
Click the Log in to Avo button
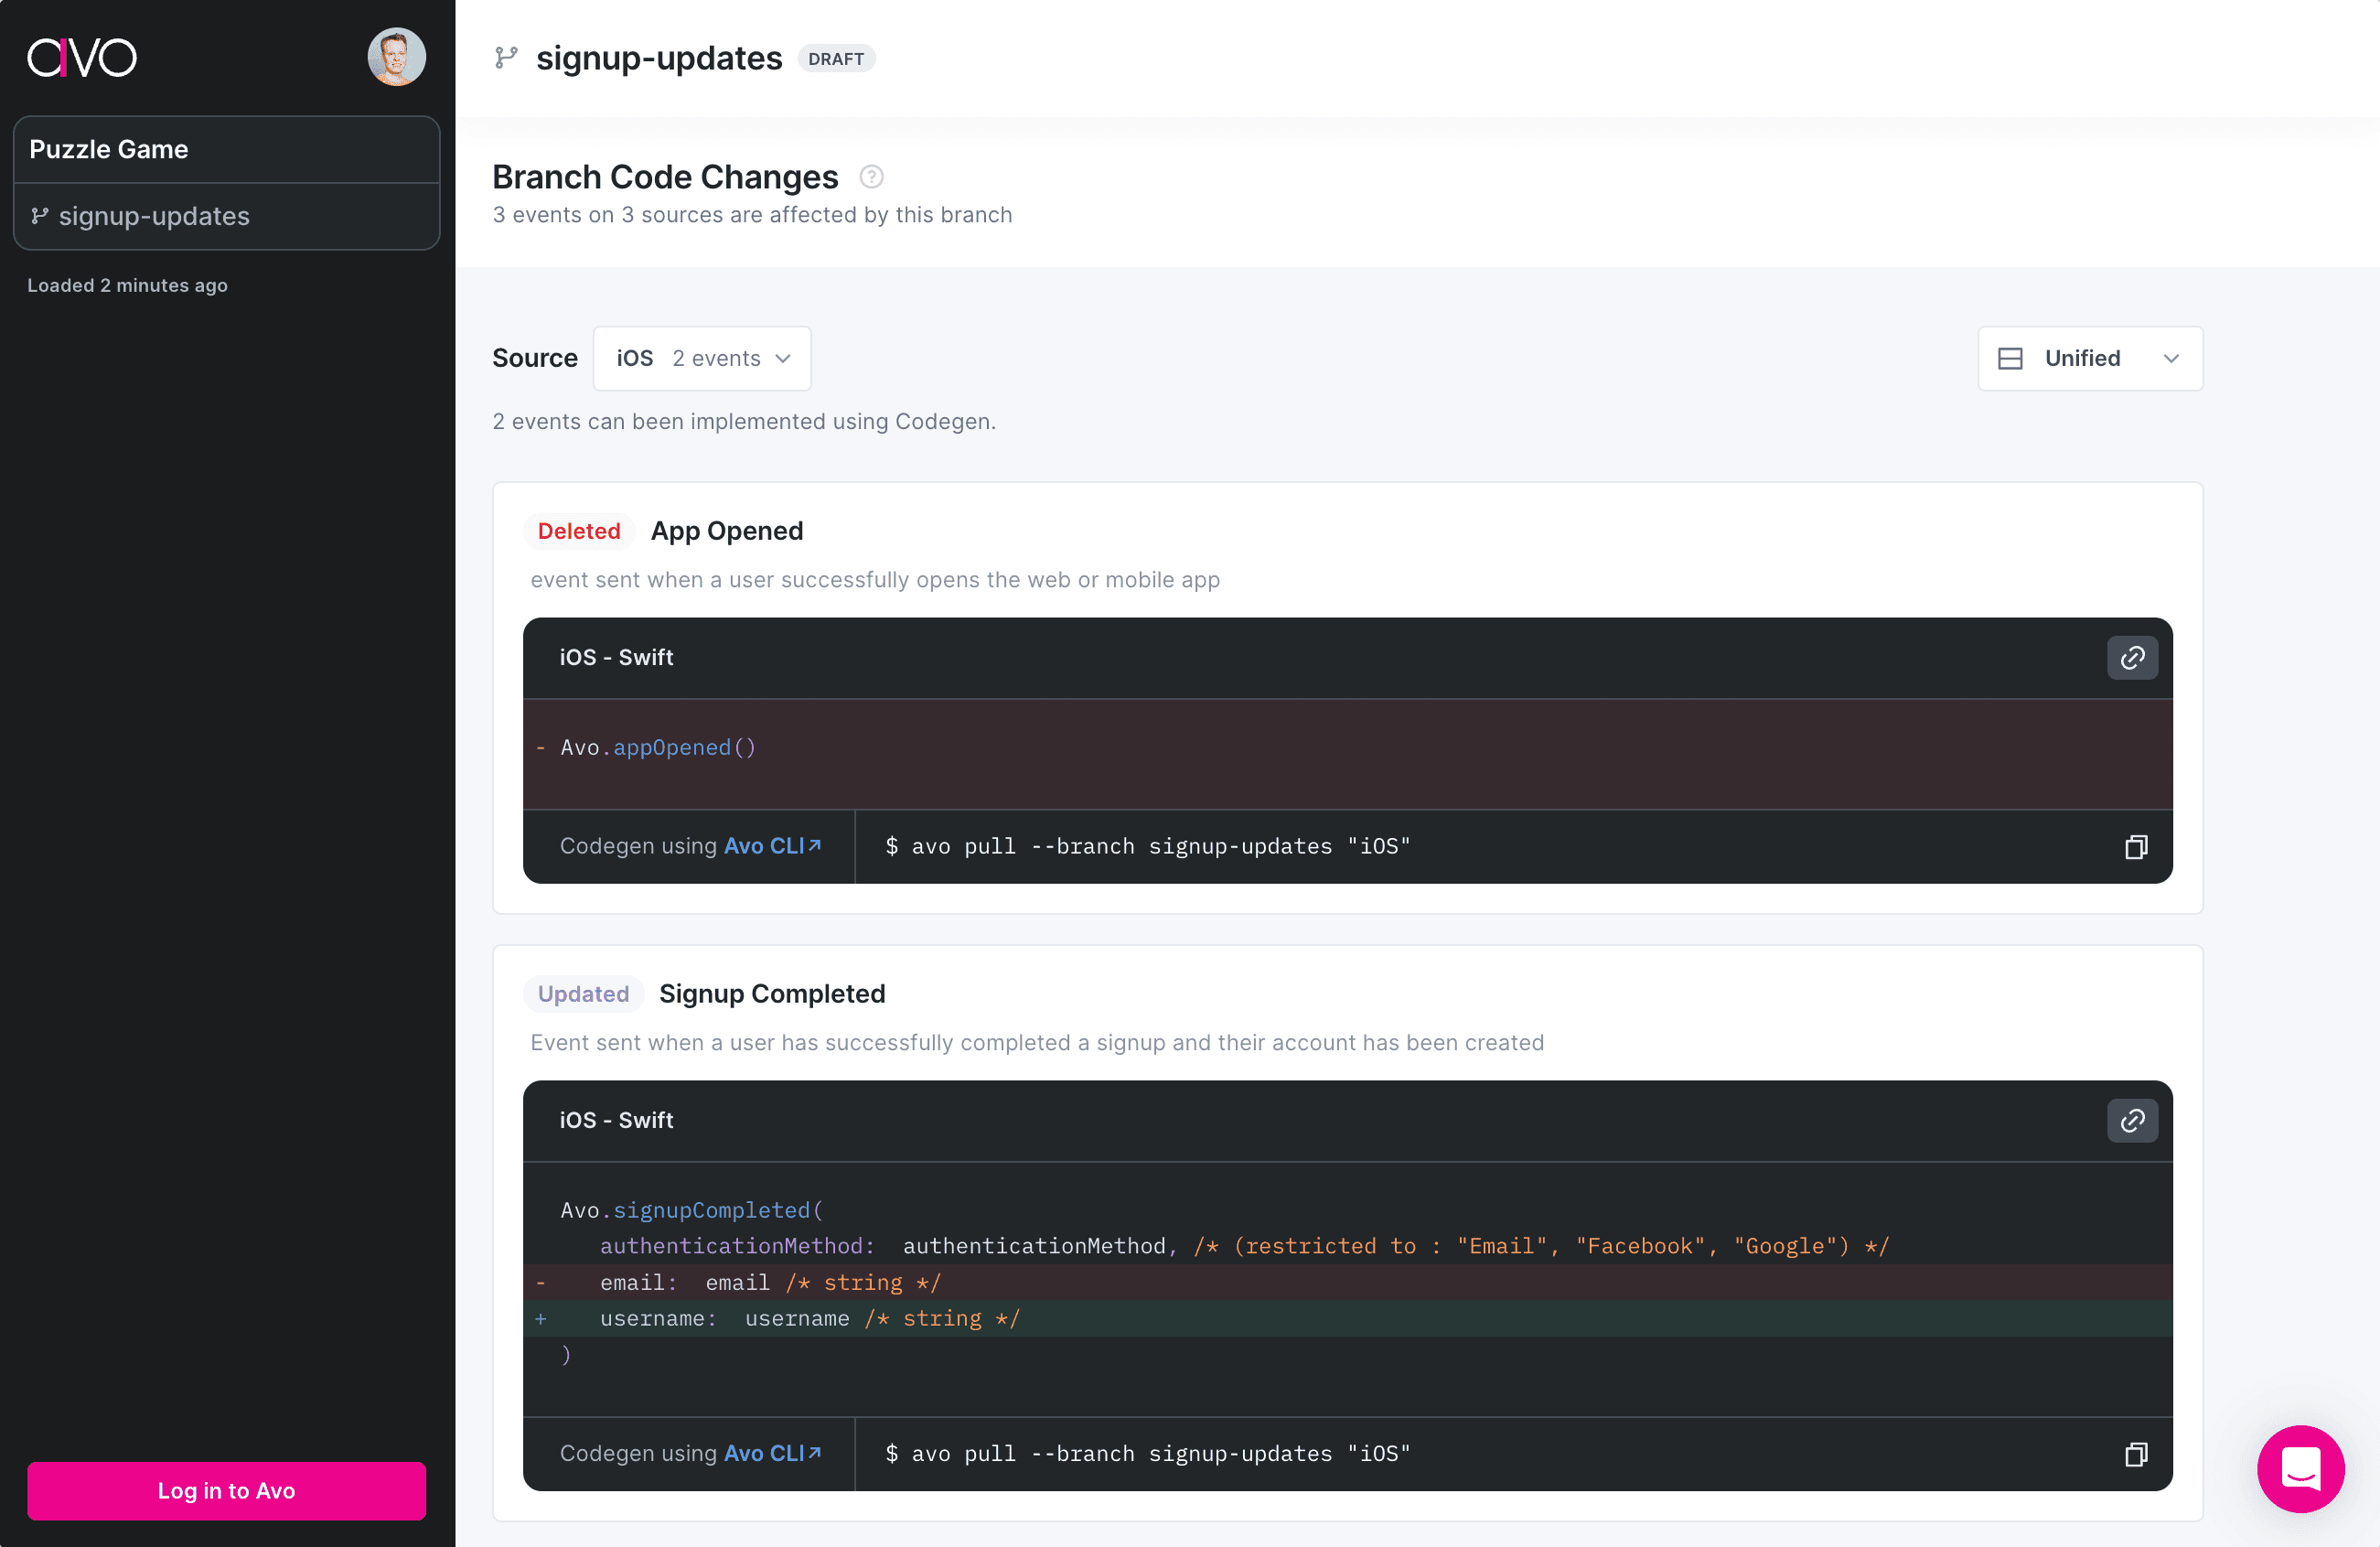pos(226,1490)
